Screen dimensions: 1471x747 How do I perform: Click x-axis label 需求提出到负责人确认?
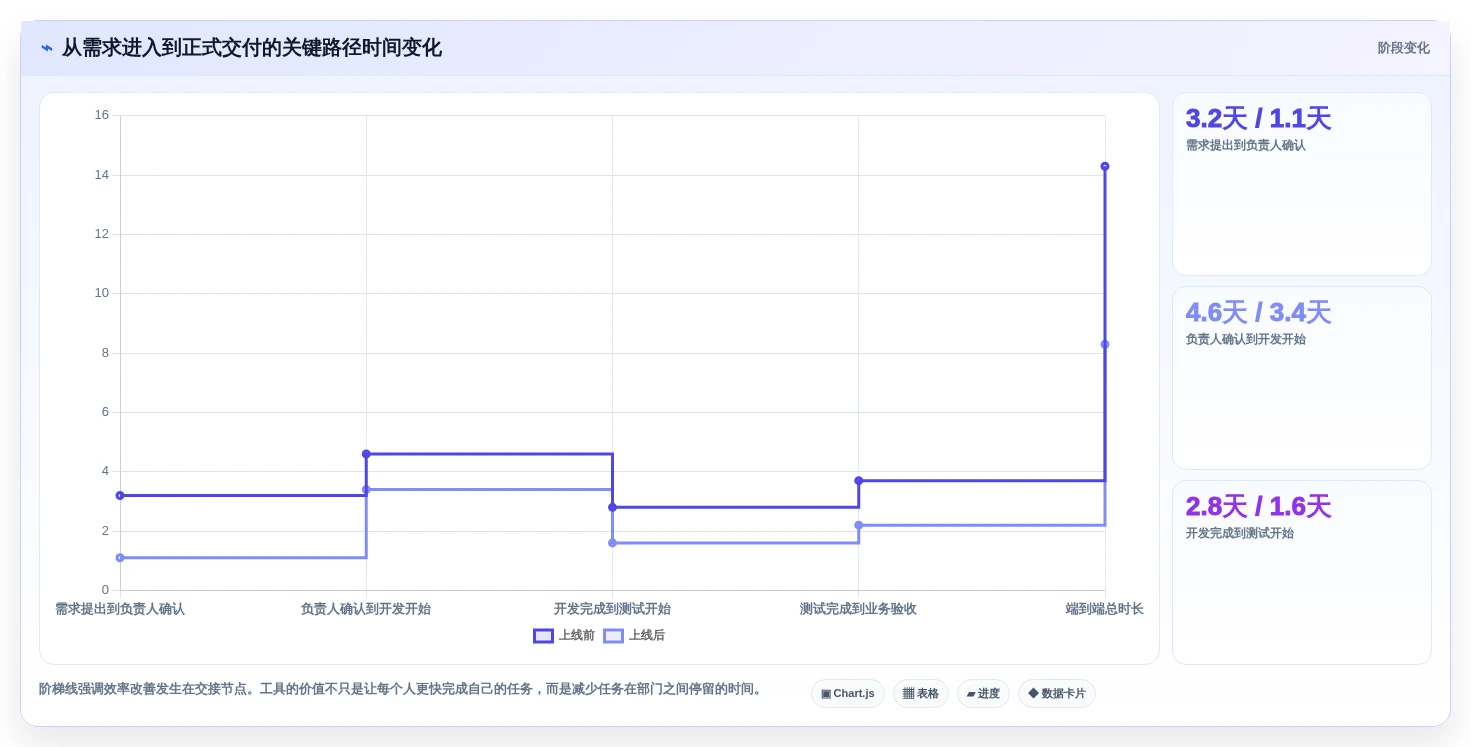click(x=120, y=609)
